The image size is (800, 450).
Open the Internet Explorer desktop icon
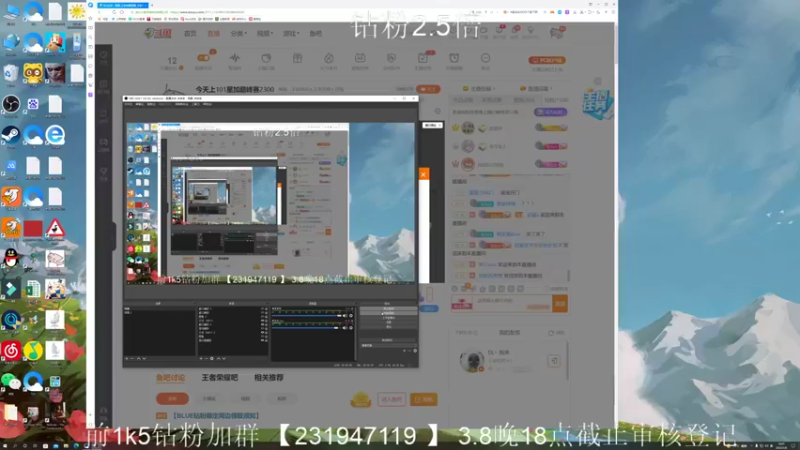point(55,135)
